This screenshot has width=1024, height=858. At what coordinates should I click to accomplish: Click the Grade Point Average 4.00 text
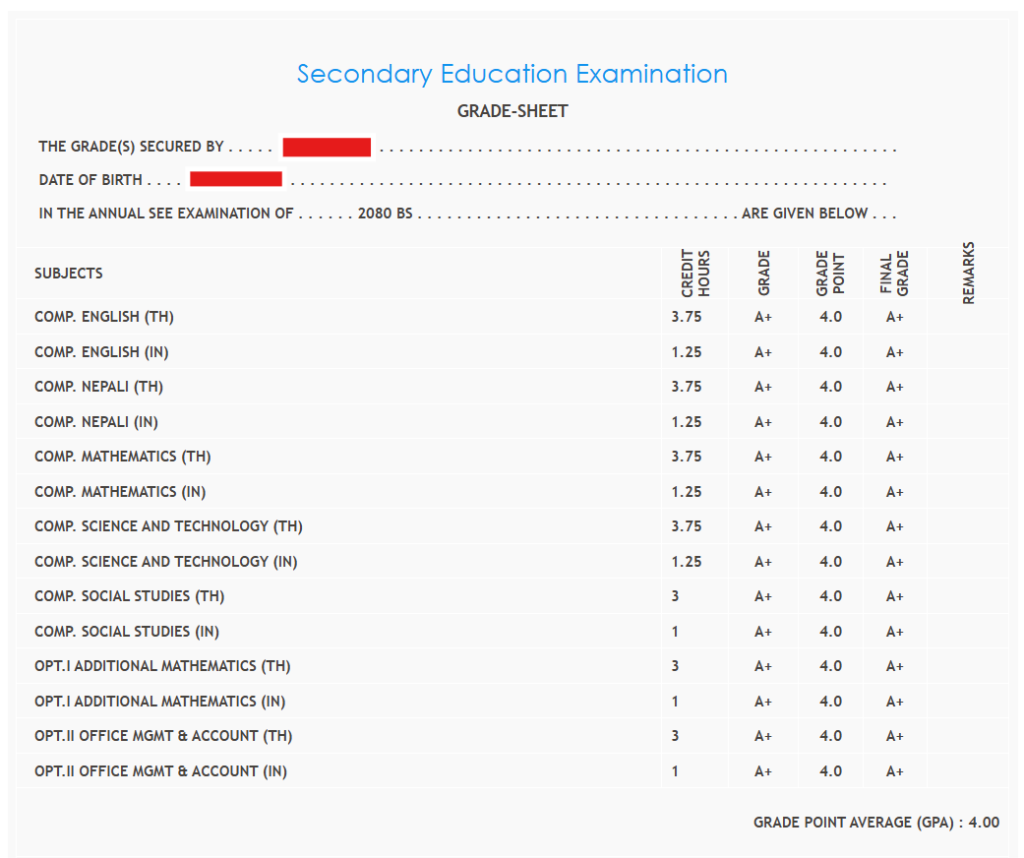point(875,823)
